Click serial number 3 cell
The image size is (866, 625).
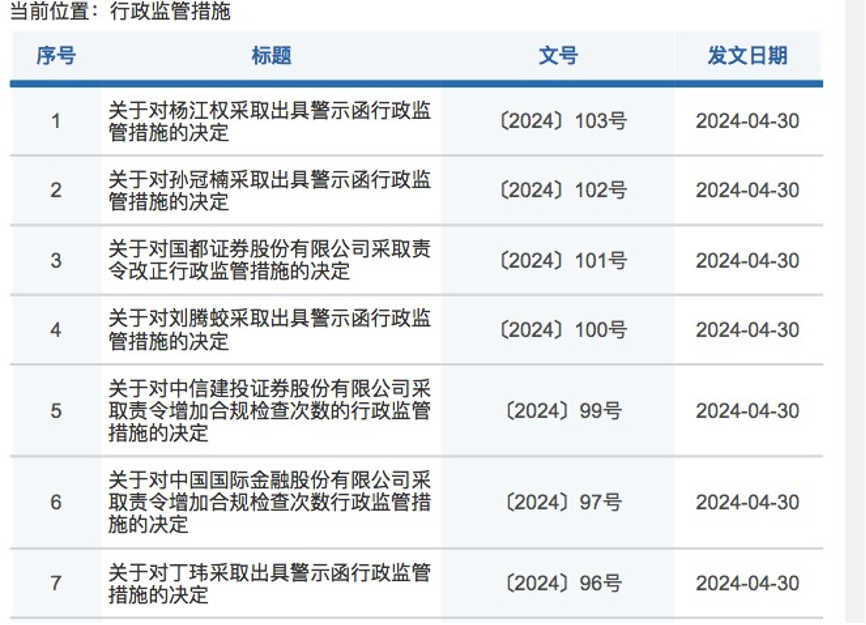pyautogui.click(x=56, y=261)
